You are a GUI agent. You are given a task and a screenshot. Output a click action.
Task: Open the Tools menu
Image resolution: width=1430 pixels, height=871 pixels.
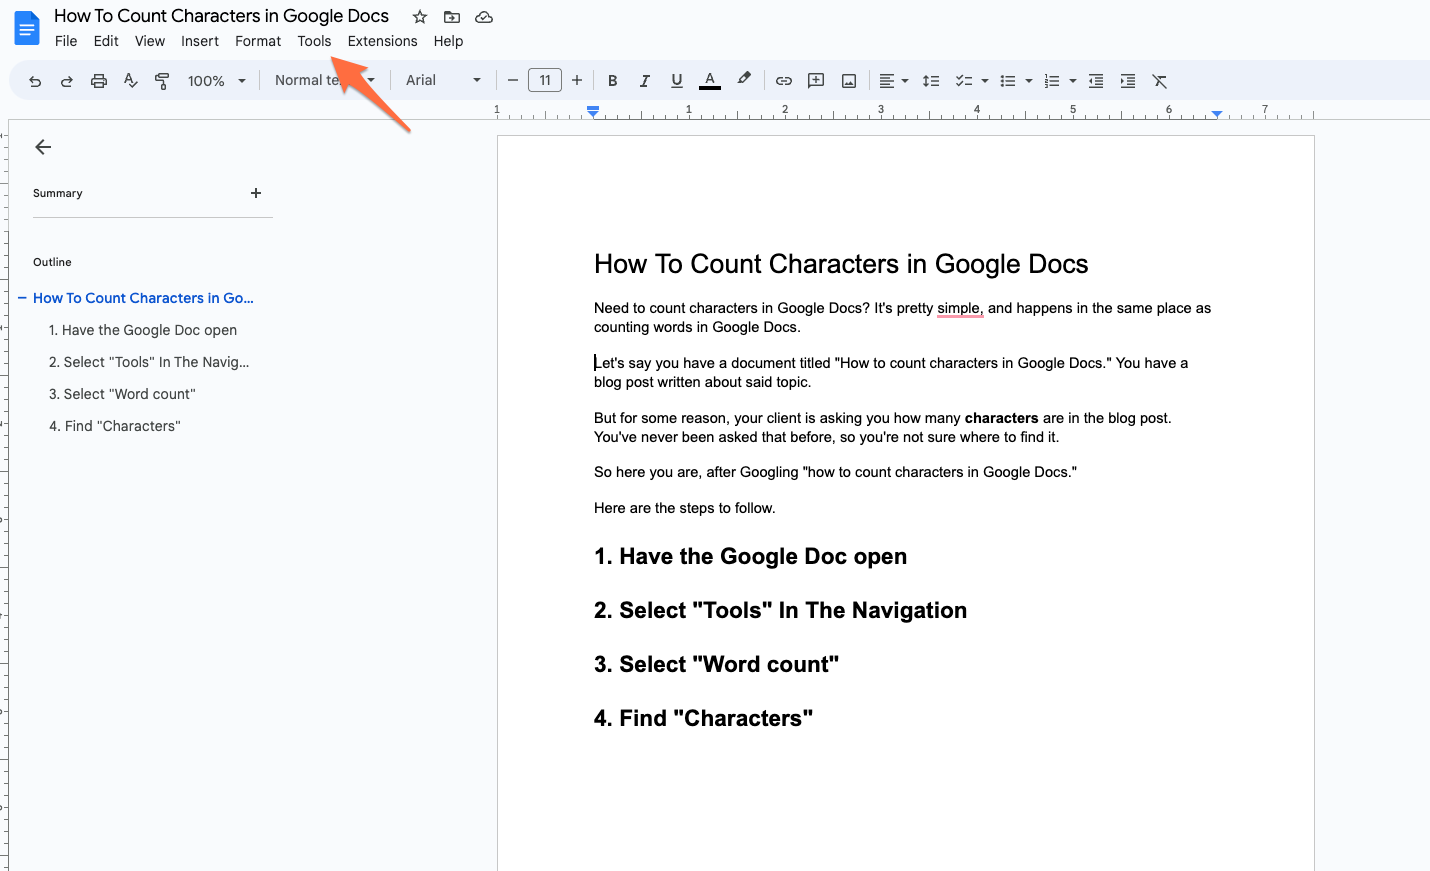pos(314,41)
